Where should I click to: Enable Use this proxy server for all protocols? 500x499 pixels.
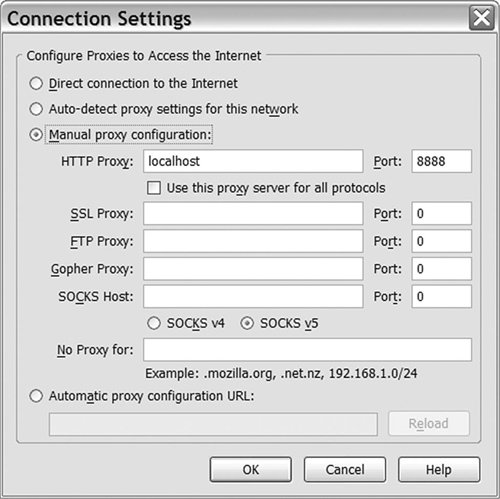pos(154,188)
